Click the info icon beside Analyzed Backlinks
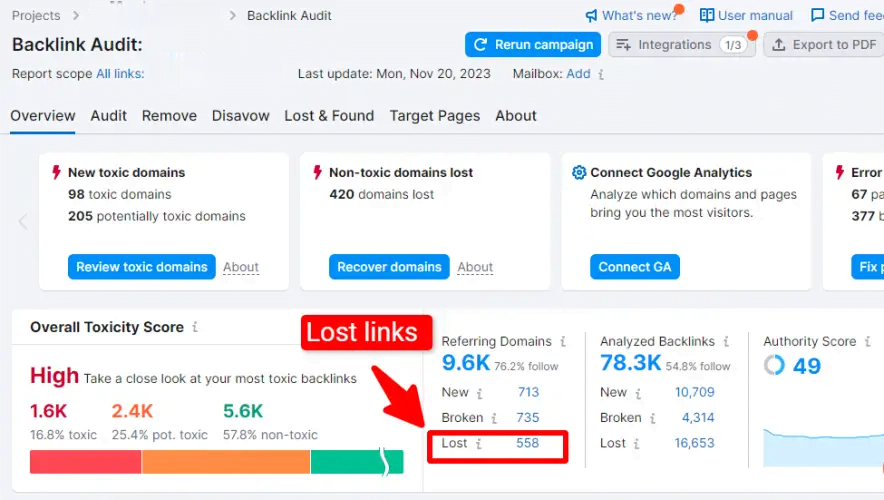Screen dimensions: 884x500 726,342
